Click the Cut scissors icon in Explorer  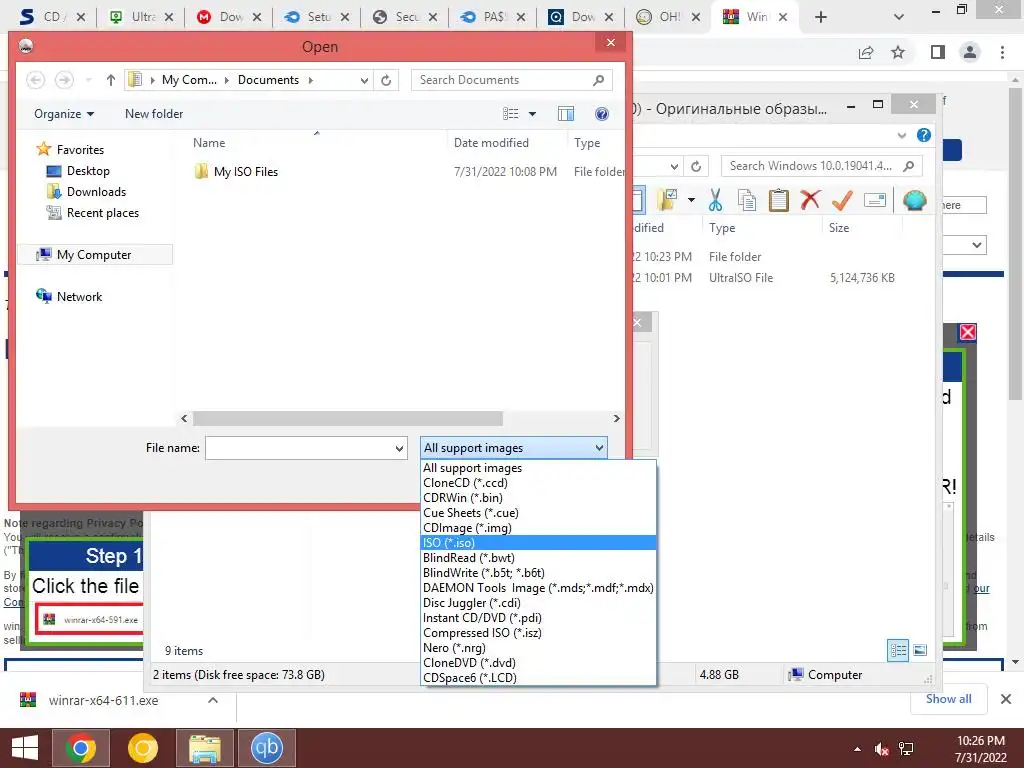716,200
